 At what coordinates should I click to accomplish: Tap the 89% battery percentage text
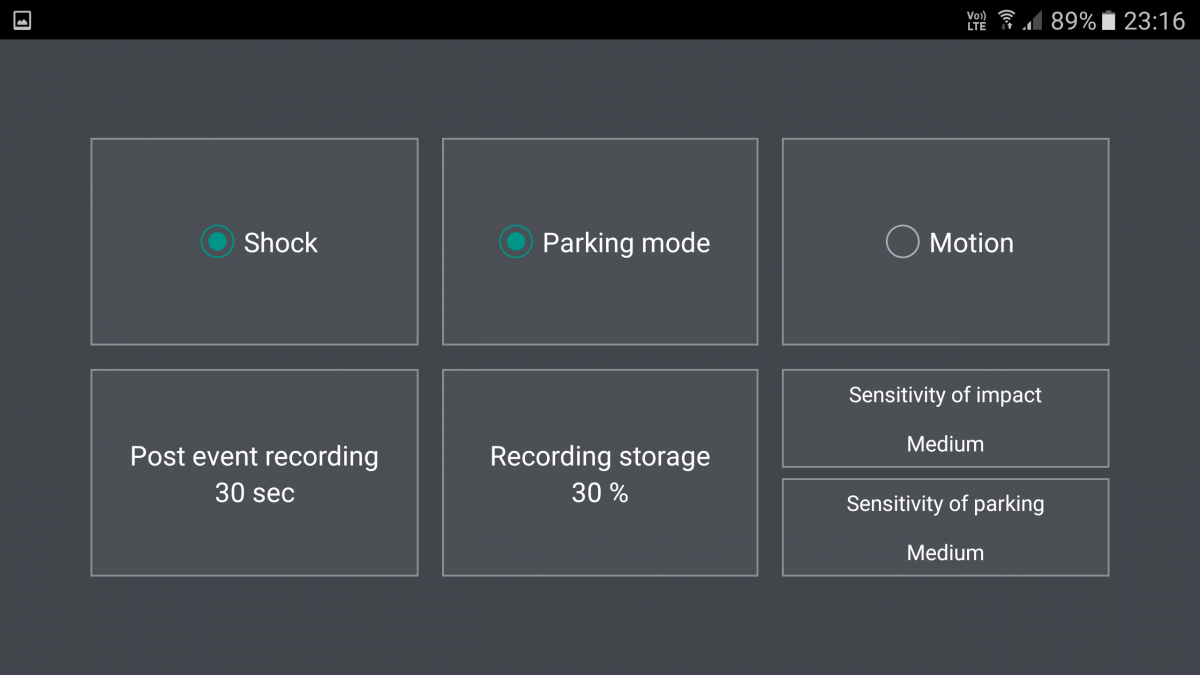click(x=1073, y=21)
